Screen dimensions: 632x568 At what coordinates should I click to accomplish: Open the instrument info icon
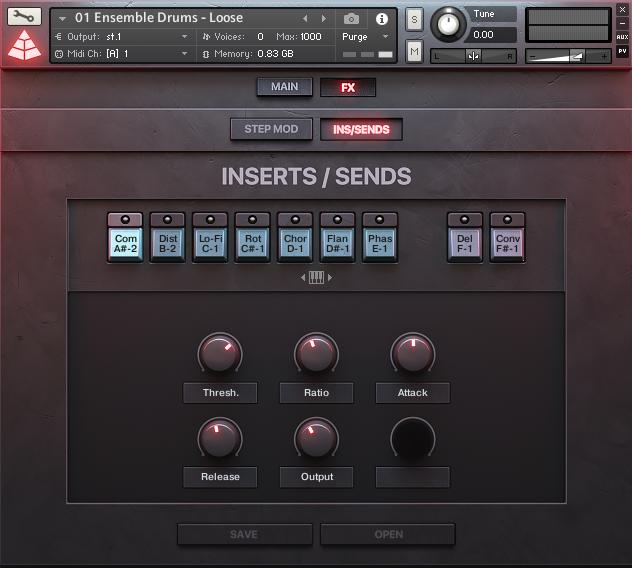click(382, 19)
